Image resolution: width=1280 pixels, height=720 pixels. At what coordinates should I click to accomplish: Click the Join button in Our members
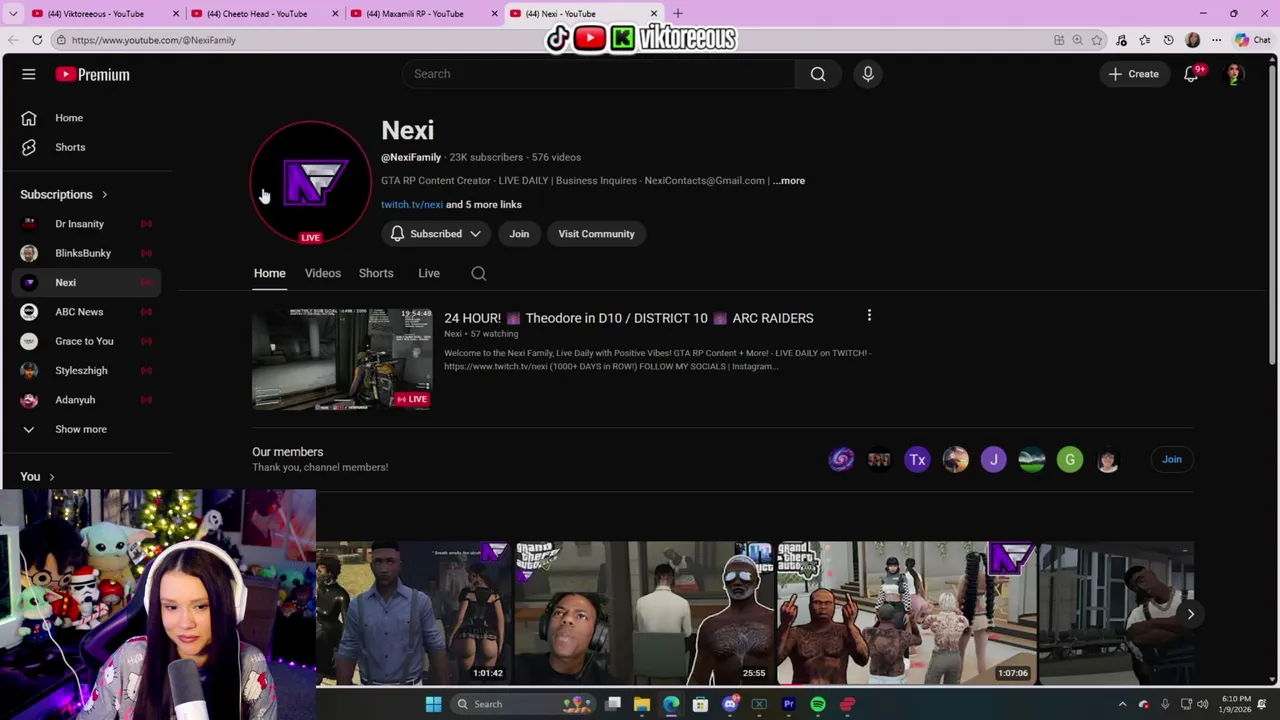click(x=1171, y=460)
